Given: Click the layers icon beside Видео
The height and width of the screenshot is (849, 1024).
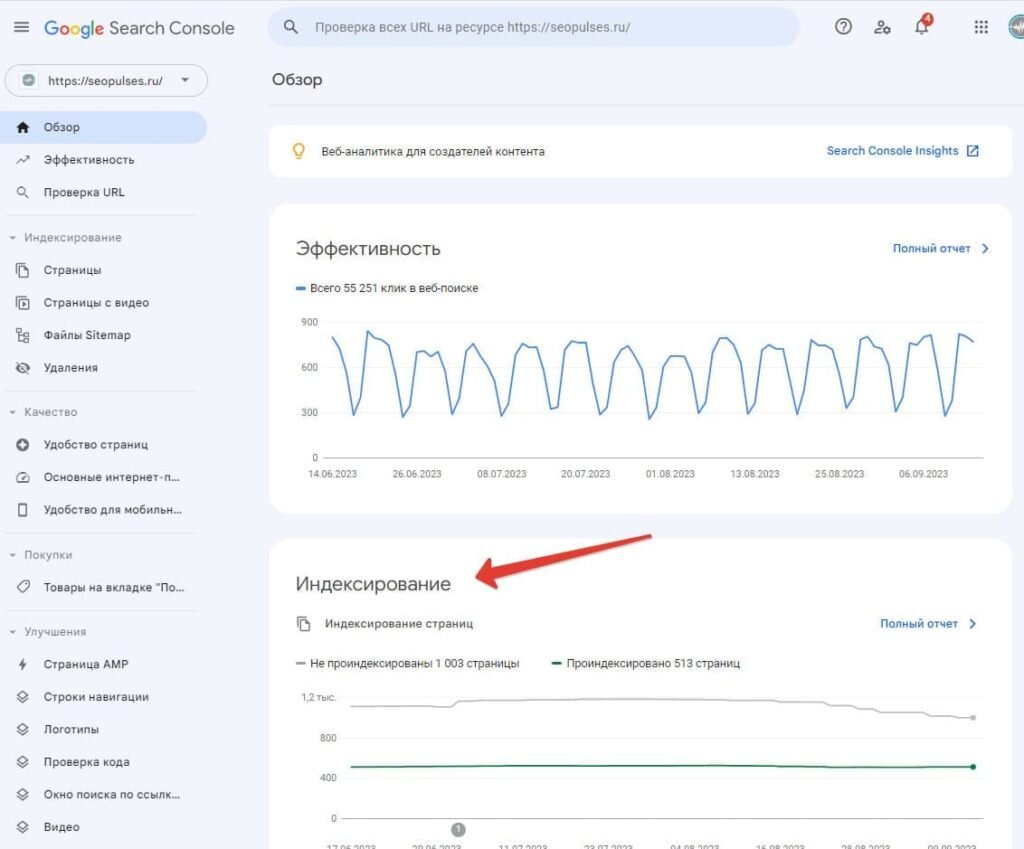Looking at the screenshot, I should [23, 826].
